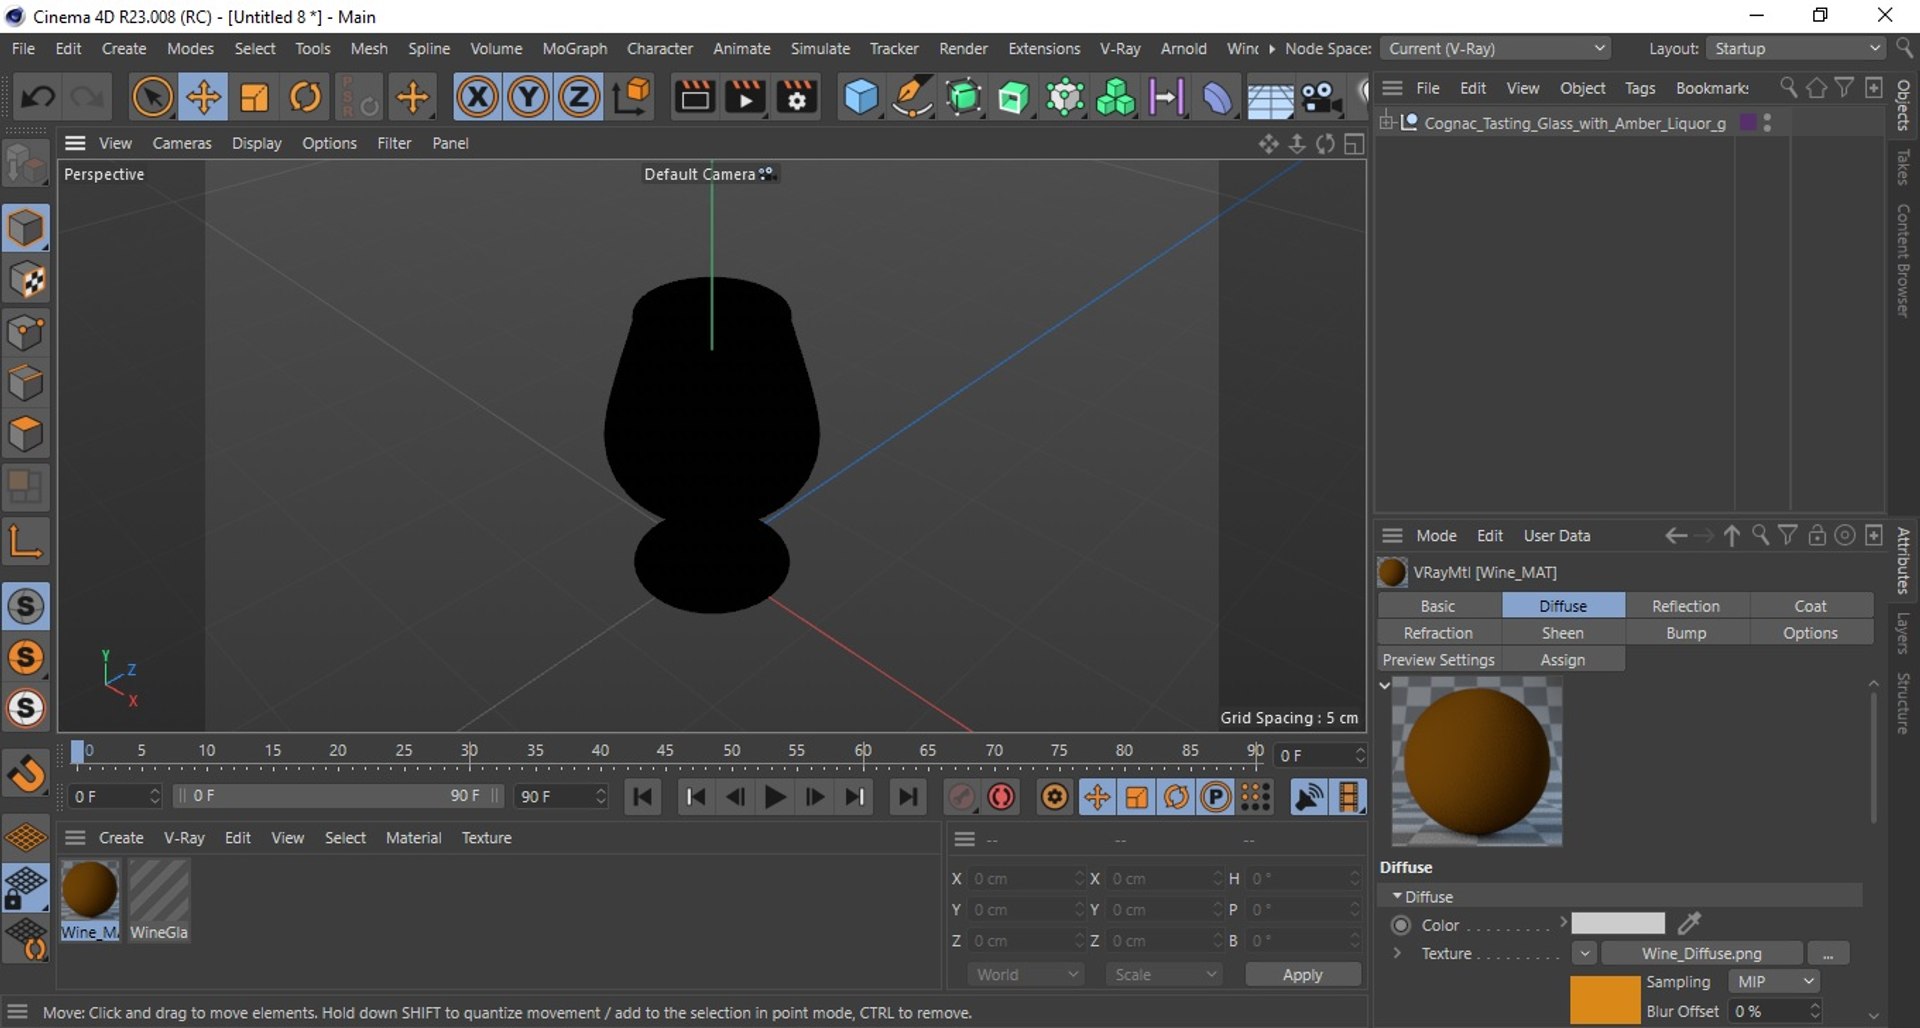Open the Sampling MIP dropdown
The width and height of the screenshot is (1920, 1028).
[1773, 982]
